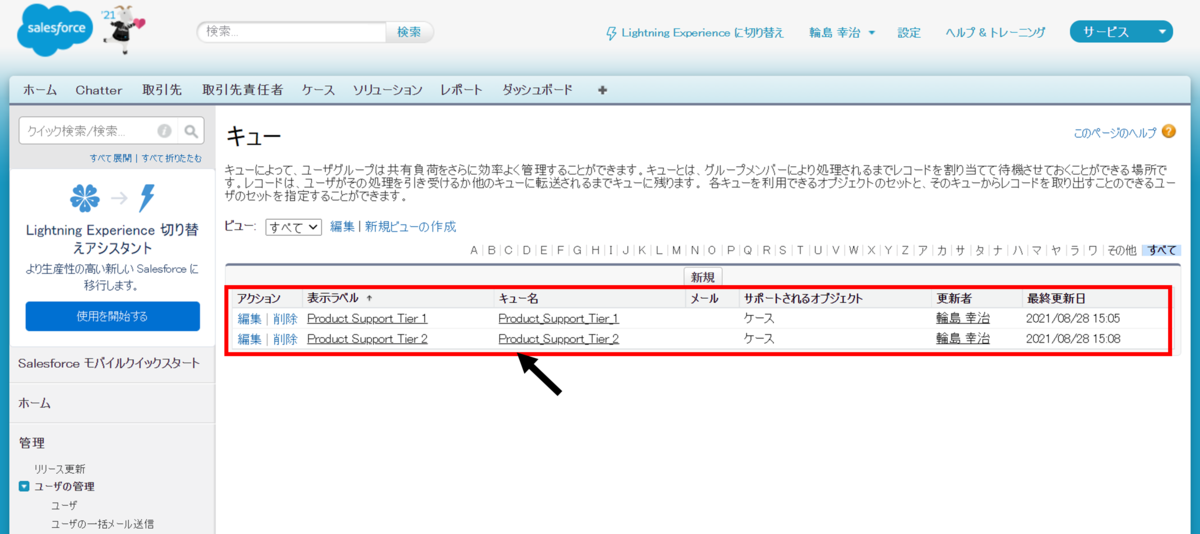Viewport: 1200px width, 534px height.
Task: Click 削除 for Product Support Tier 1
Action: 285,318
